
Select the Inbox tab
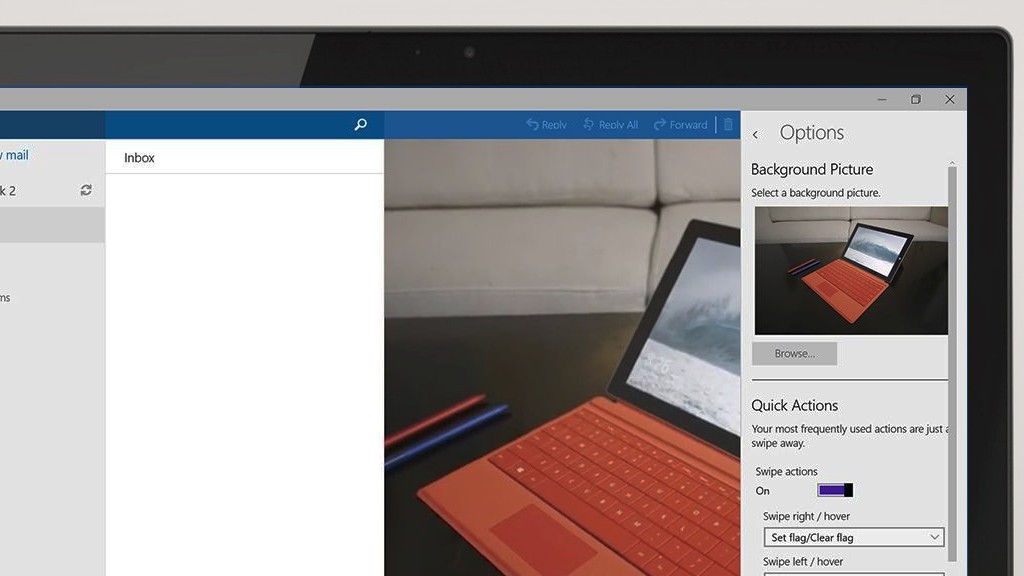tap(139, 157)
